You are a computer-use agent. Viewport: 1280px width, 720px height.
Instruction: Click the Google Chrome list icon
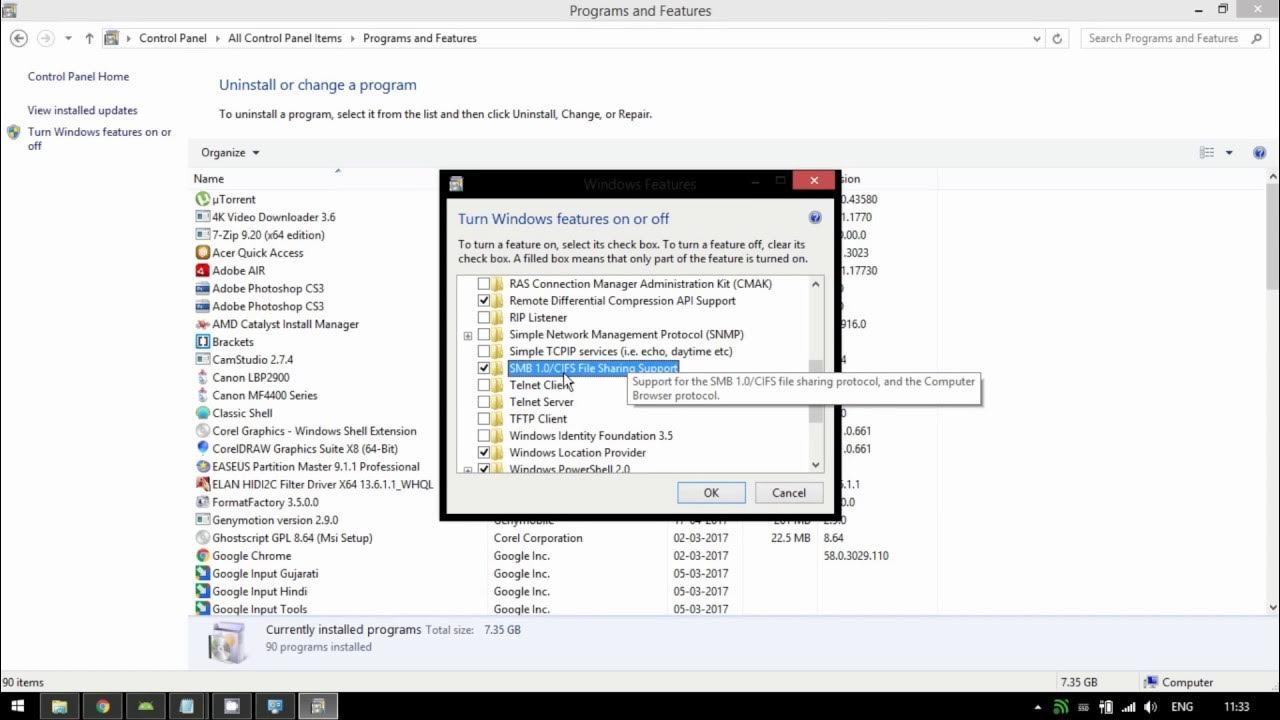(x=203, y=556)
